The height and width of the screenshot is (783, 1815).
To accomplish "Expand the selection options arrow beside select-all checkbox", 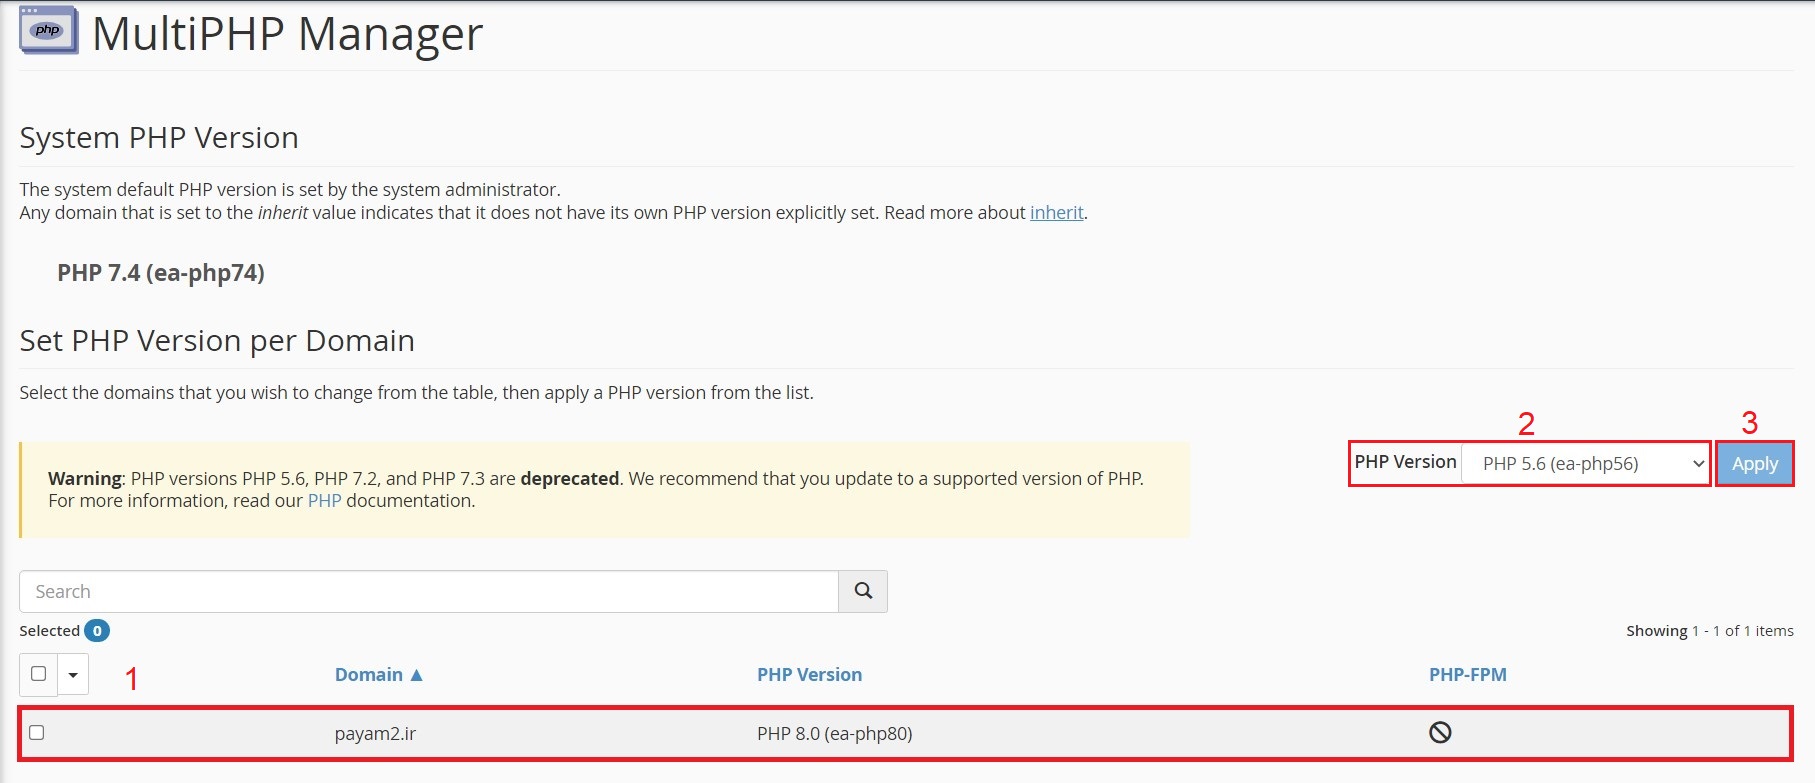I will [x=72, y=674].
